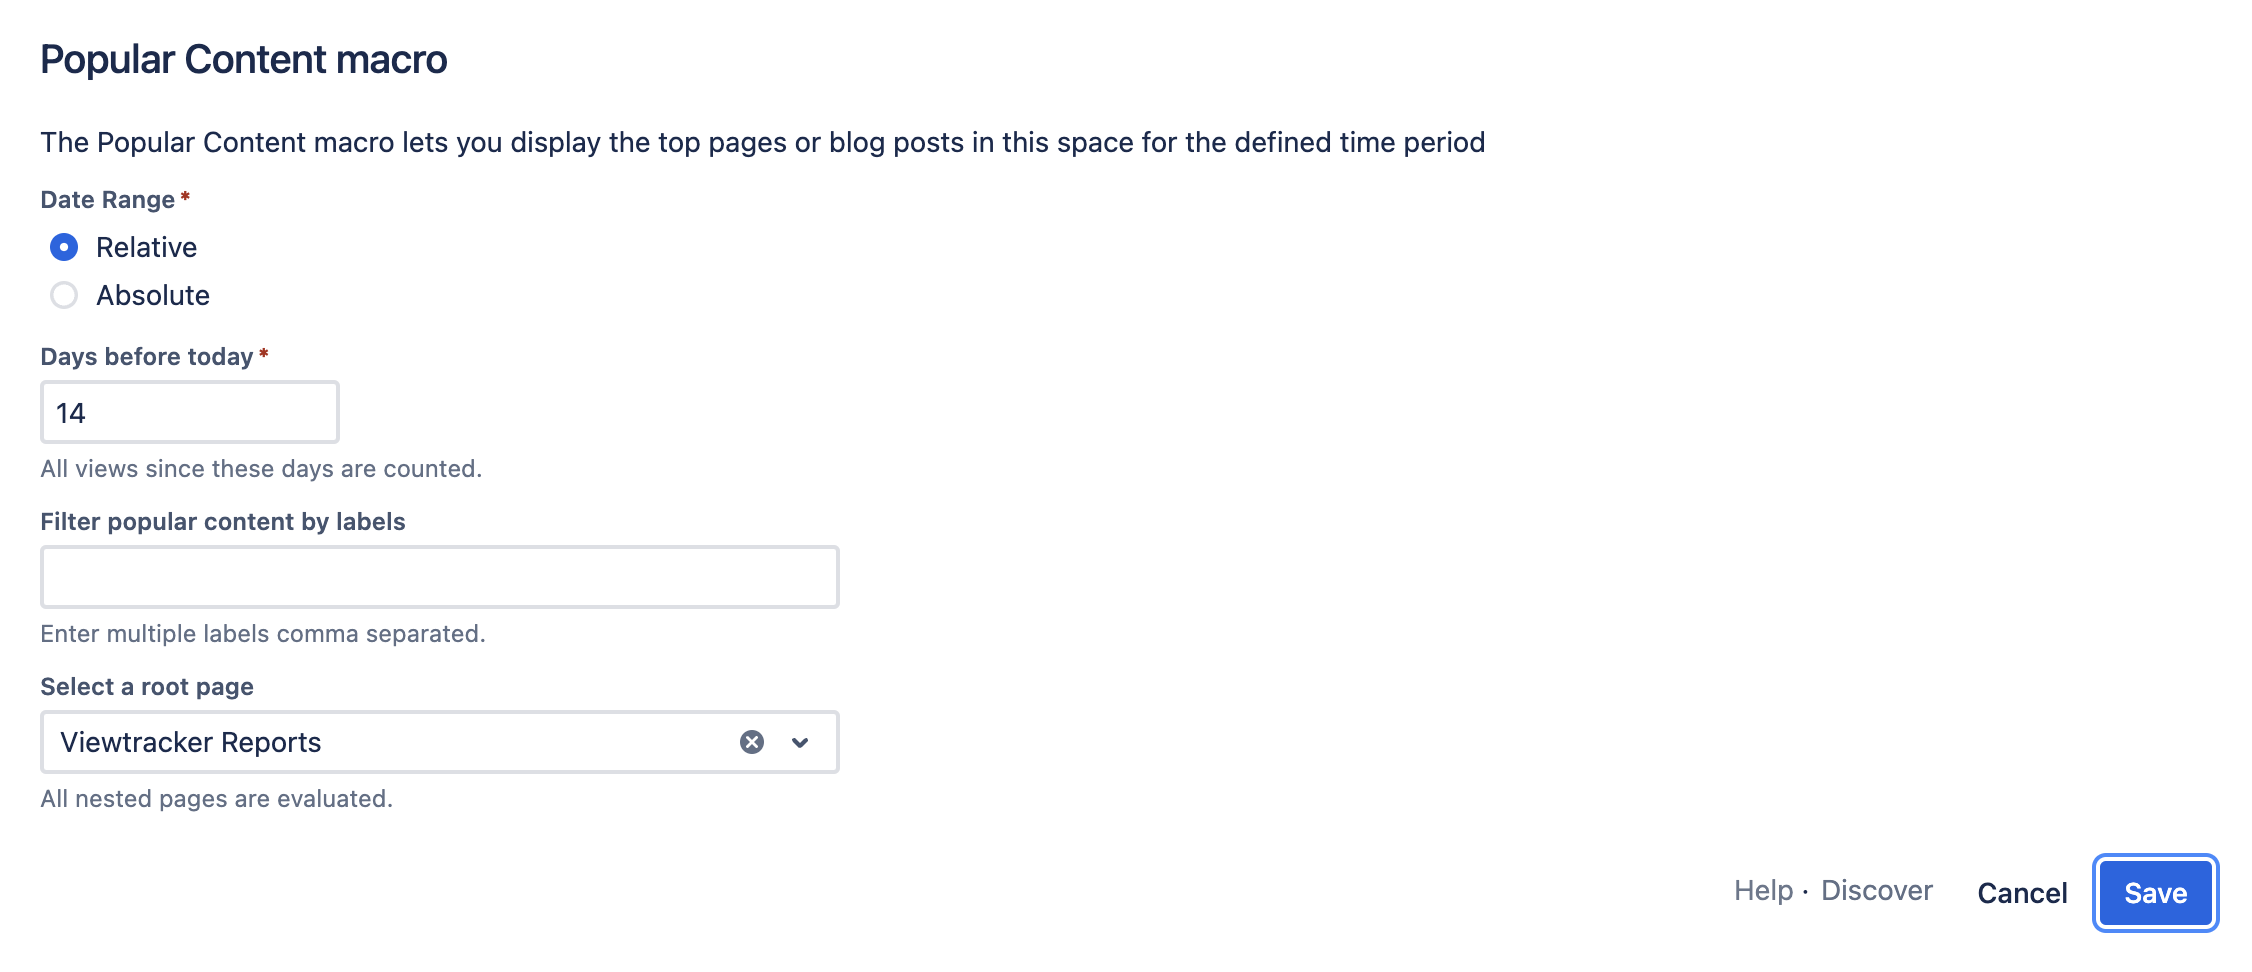Open the Help link
Viewport: 2252px width, 972px height.
[1763, 890]
